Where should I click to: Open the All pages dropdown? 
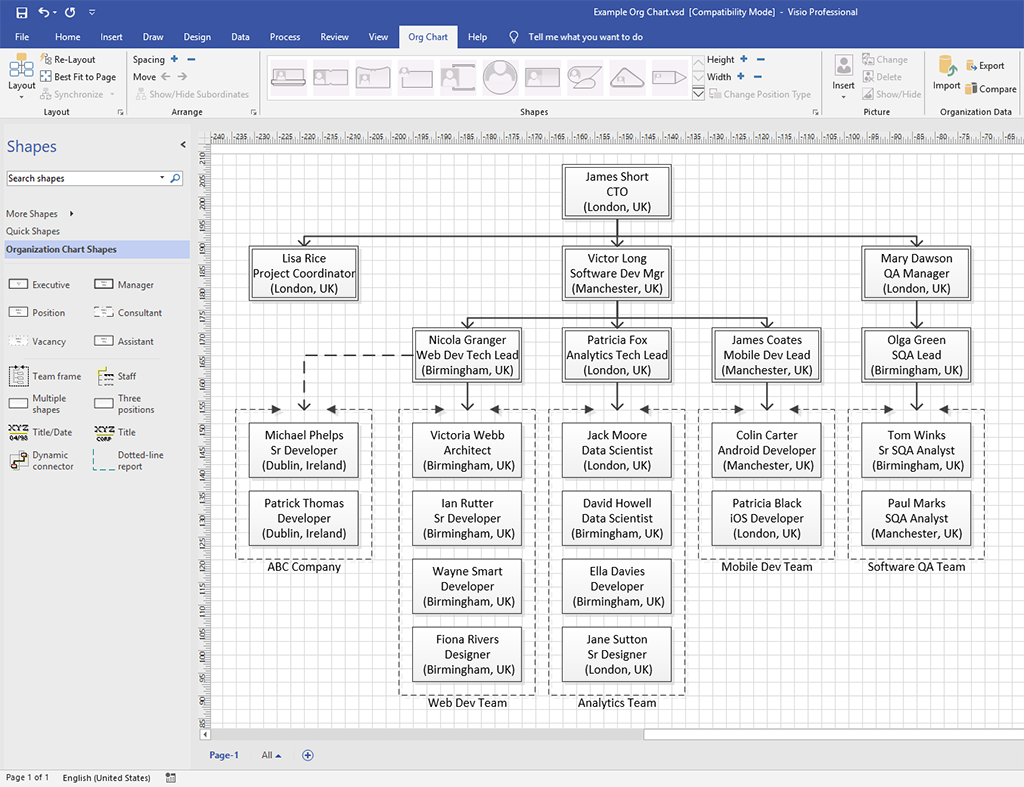coord(271,755)
